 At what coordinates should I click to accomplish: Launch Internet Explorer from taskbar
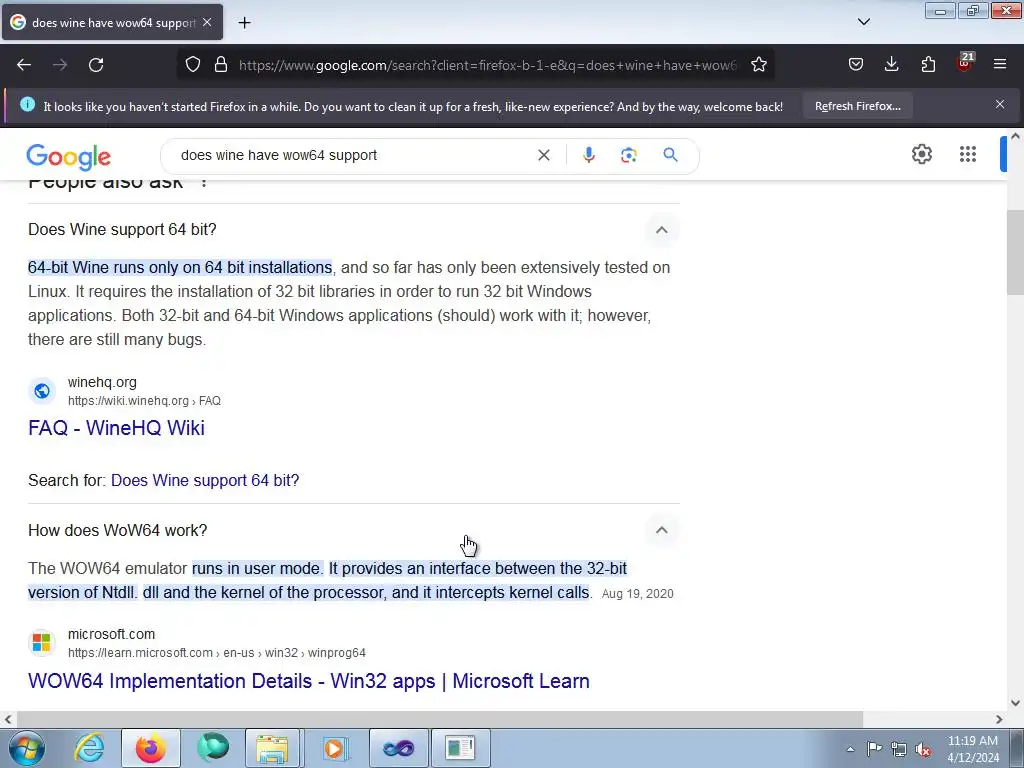[89, 748]
